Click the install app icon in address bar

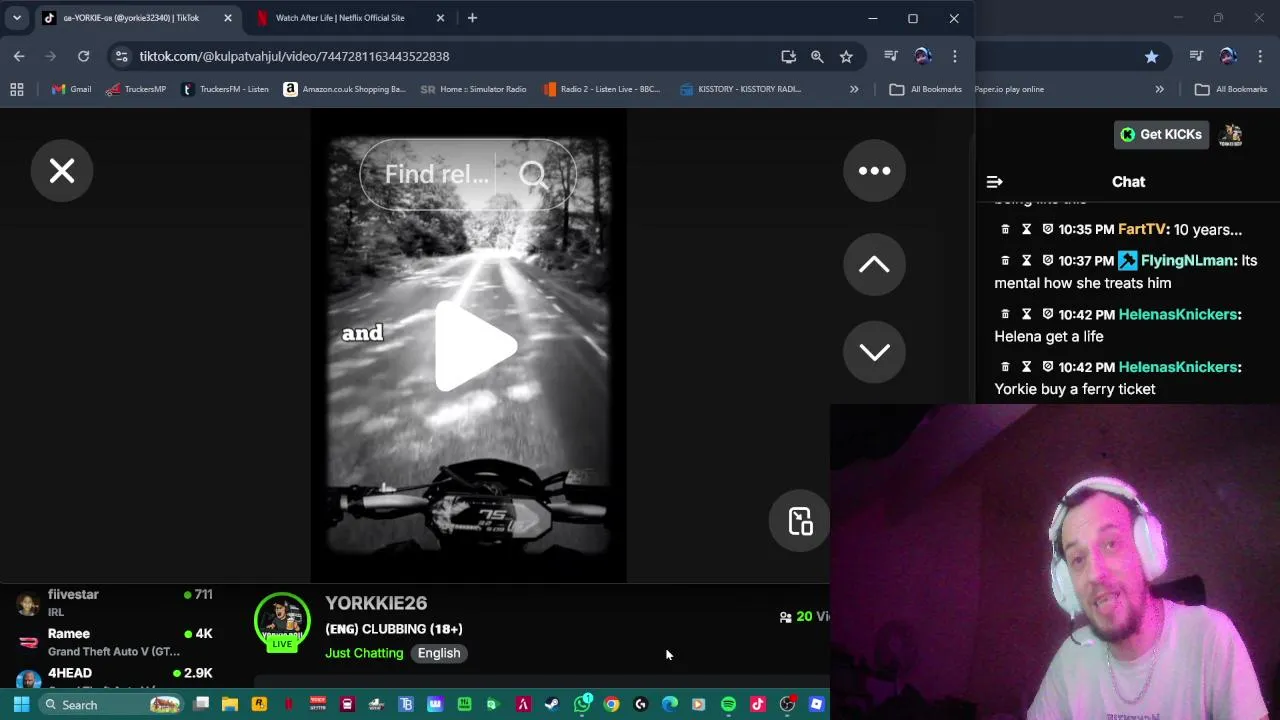coord(788,57)
